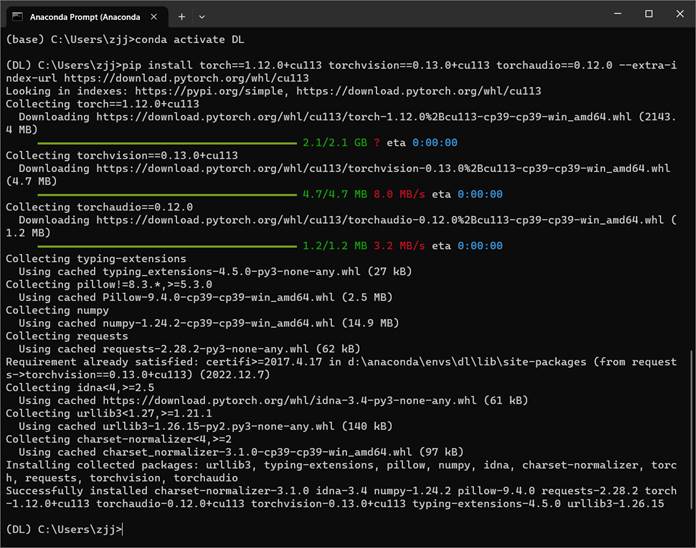This screenshot has width=696, height=548.
Task: Close the Anaconda Prompt tab
Action: pyautogui.click(x=154, y=17)
